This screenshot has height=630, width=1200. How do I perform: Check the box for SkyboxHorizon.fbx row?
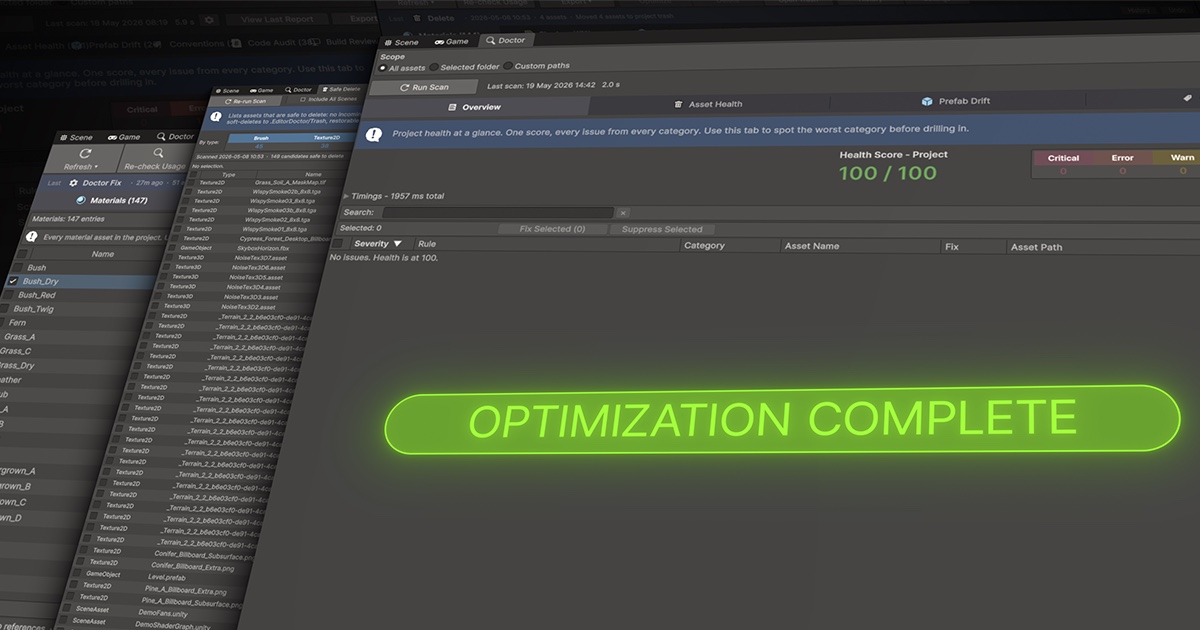click(170, 246)
